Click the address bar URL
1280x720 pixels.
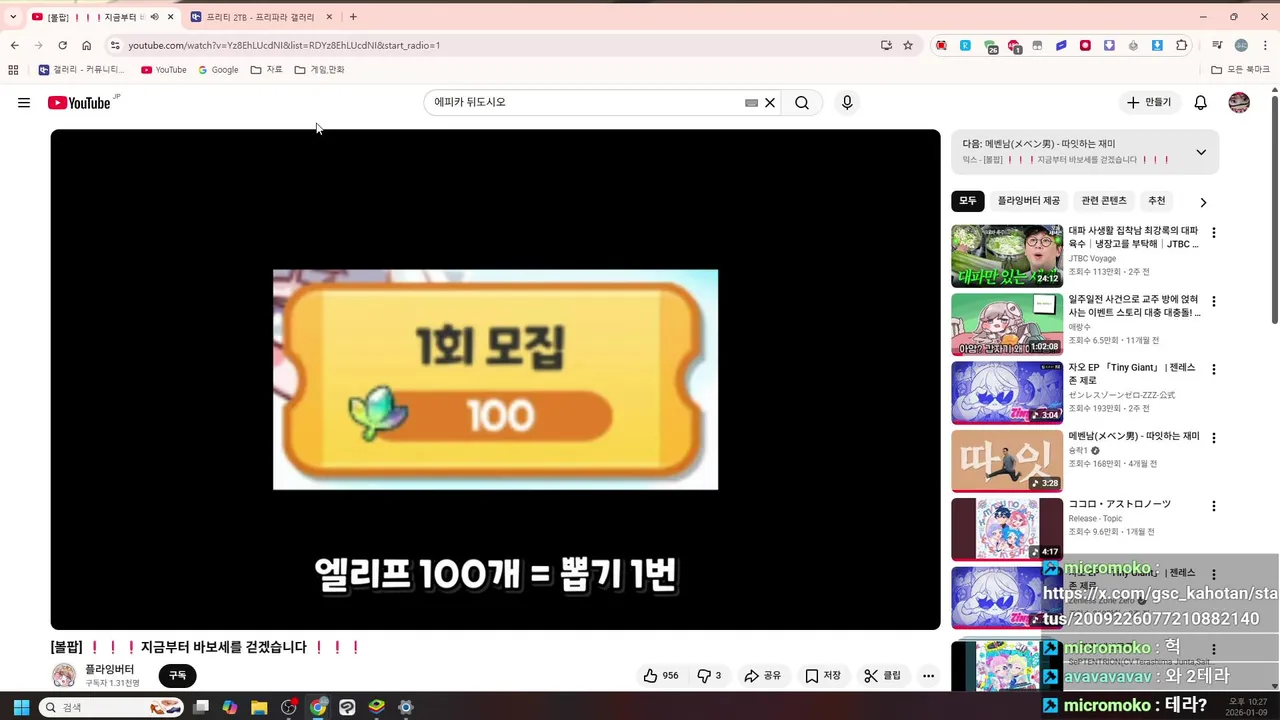point(284,45)
